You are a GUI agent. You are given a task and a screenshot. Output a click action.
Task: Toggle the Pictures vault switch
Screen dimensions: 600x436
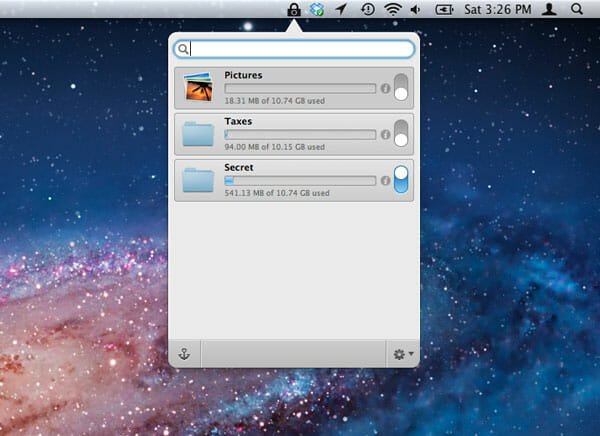pos(401,88)
